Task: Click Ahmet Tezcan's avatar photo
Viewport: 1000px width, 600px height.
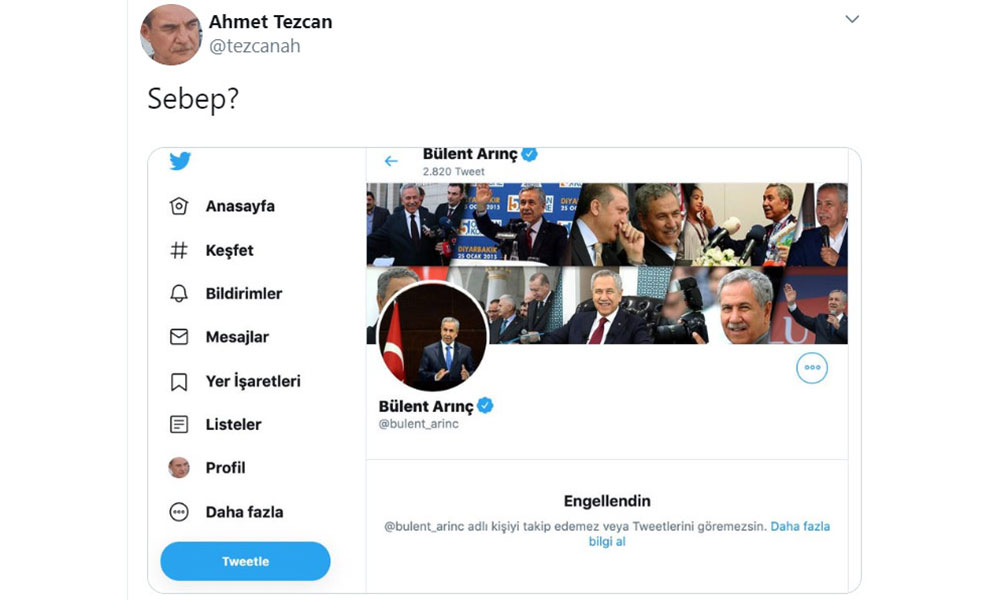Action: pos(171,35)
